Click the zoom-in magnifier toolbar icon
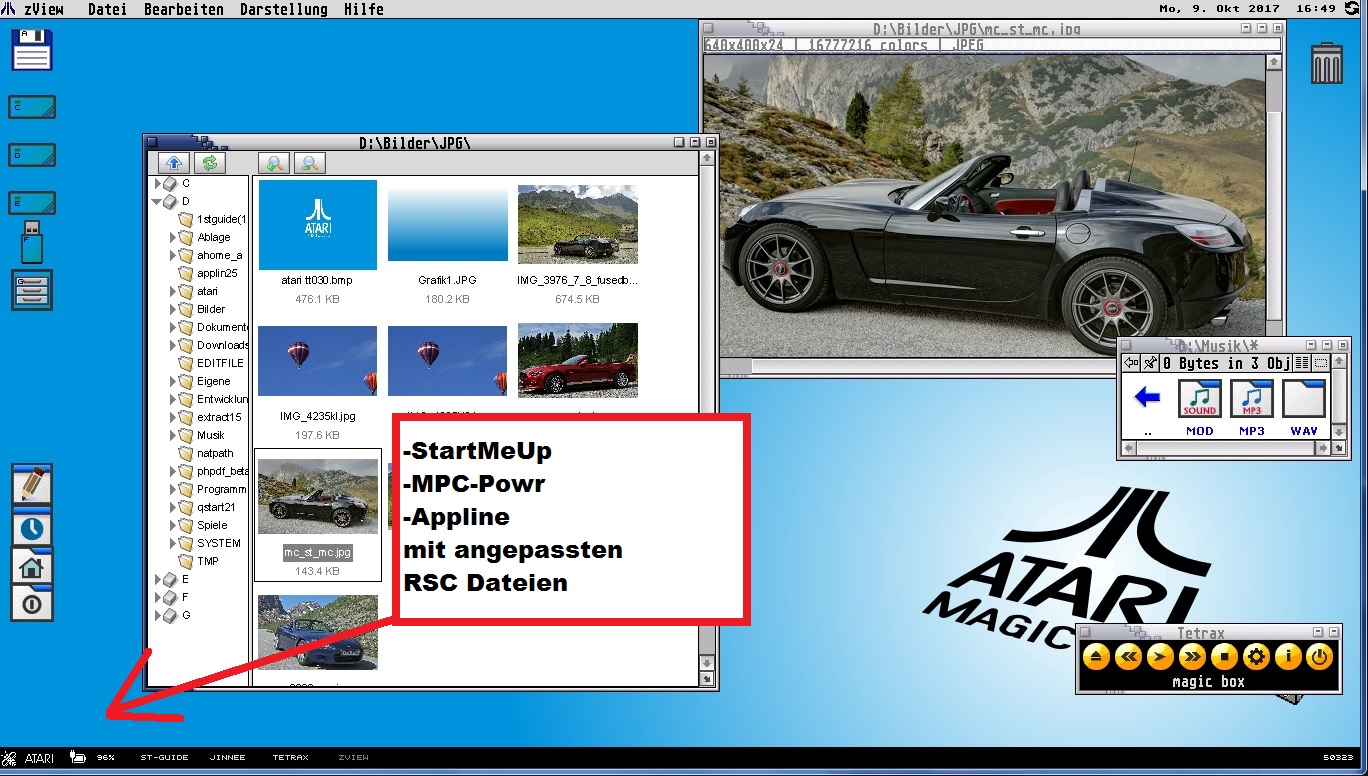The image size is (1368, 776). tap(274, 163)
